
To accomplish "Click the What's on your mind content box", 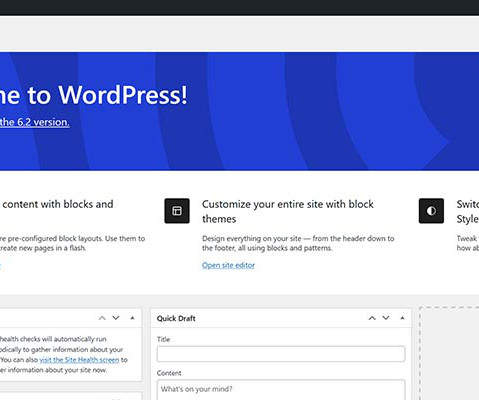I will pyautogui.click(x=281, y=390).
